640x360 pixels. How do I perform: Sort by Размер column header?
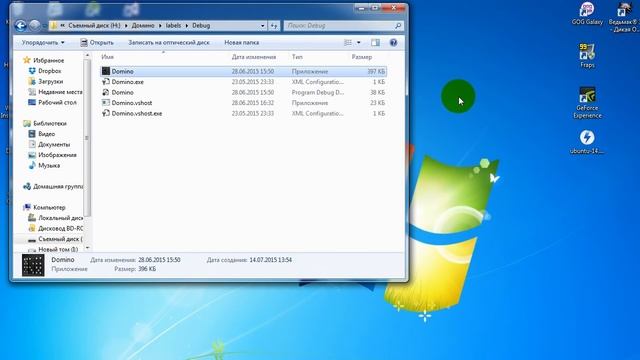pyautogui.click(x=362, y=57)
